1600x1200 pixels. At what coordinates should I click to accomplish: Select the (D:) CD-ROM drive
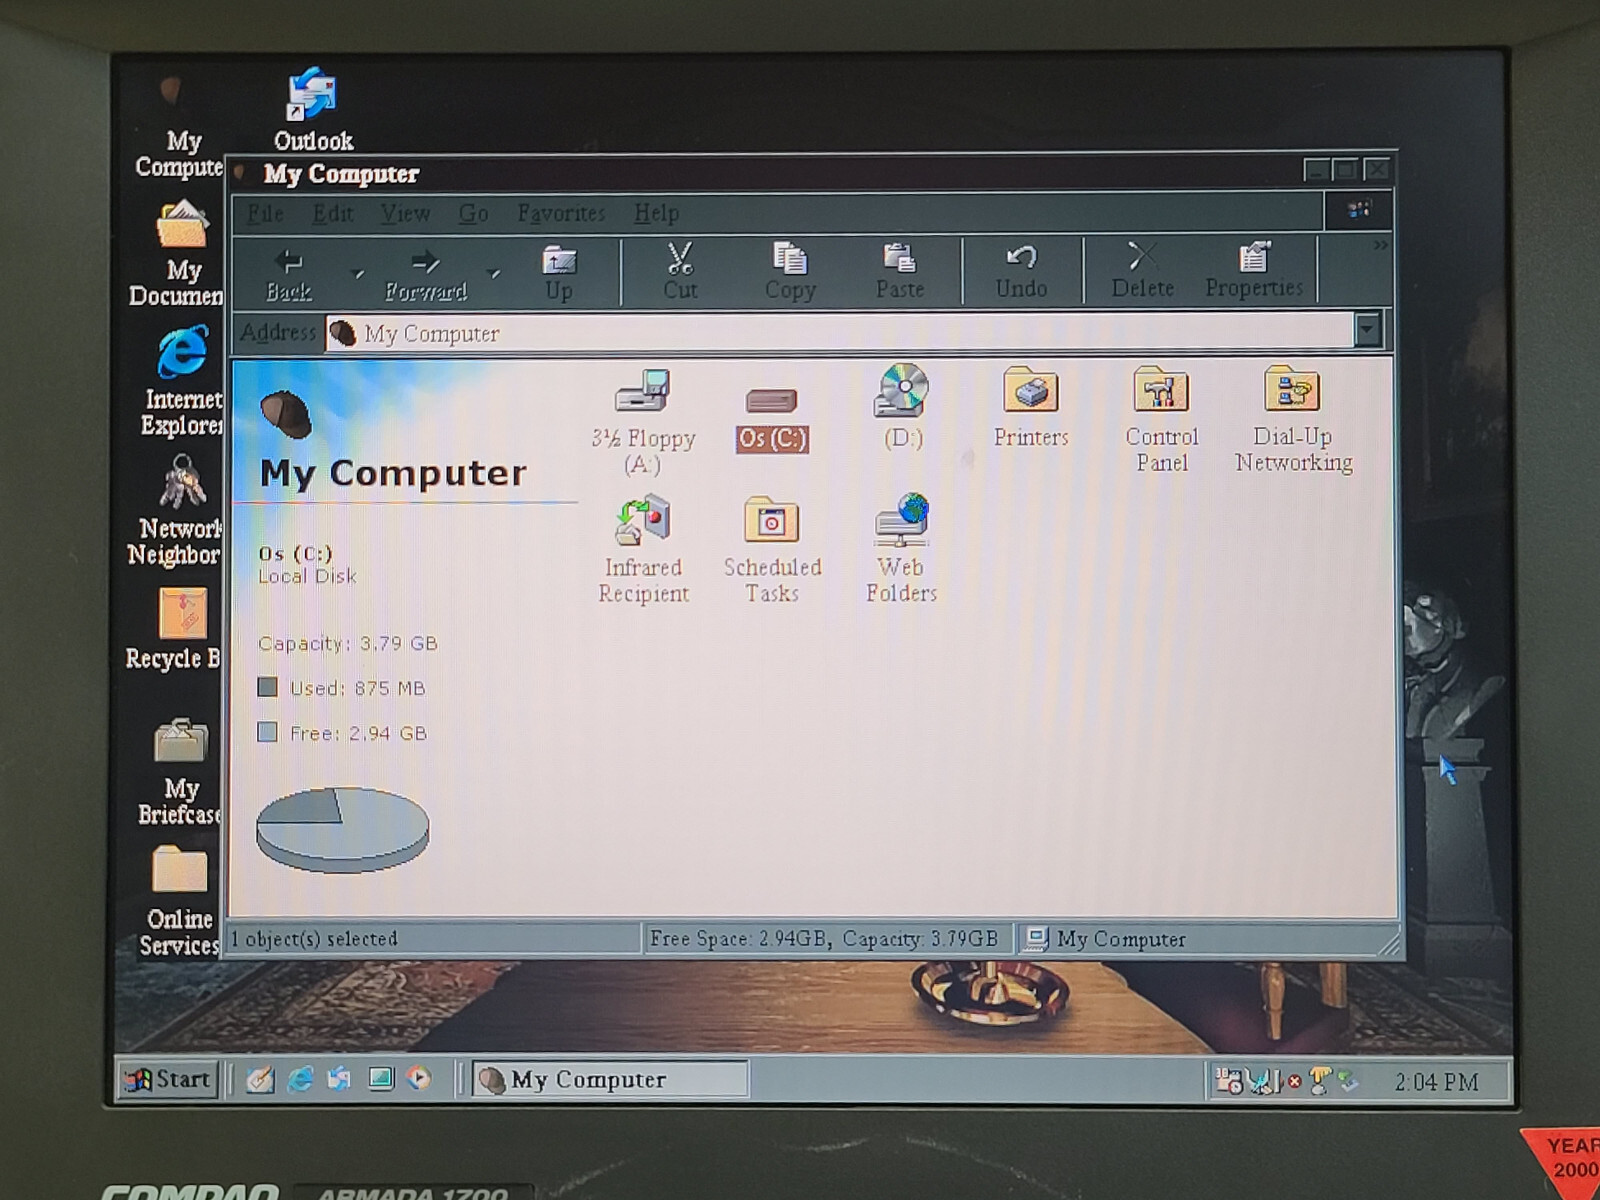[x=902, y=407]
